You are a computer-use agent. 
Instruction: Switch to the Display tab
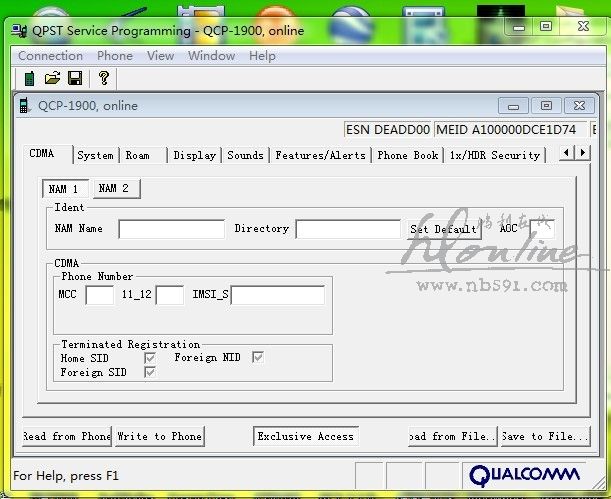click(x=194, y=155)
